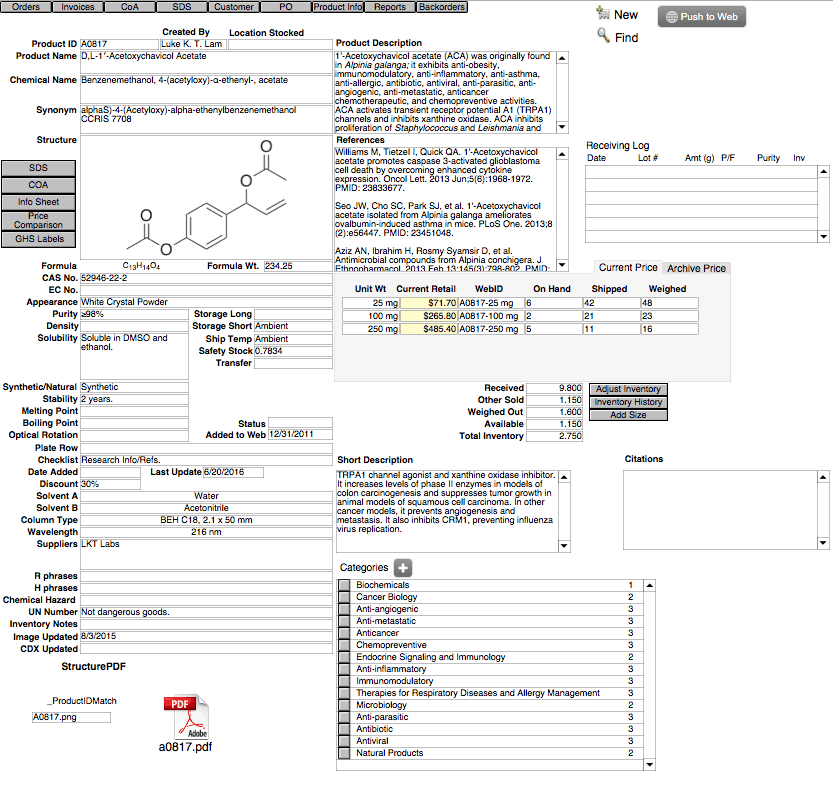This screenshot has width=833, height=789.
Task: Click the Added to Web date
Action: [x=300, y=435]
